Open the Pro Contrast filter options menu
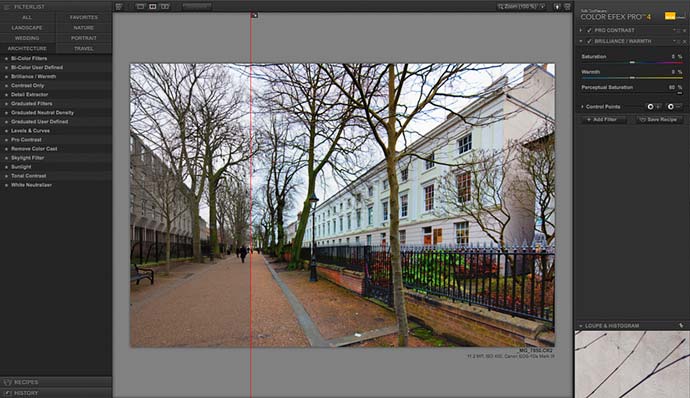690x398 pixels. pyautogui.click(x=675, y=30)
